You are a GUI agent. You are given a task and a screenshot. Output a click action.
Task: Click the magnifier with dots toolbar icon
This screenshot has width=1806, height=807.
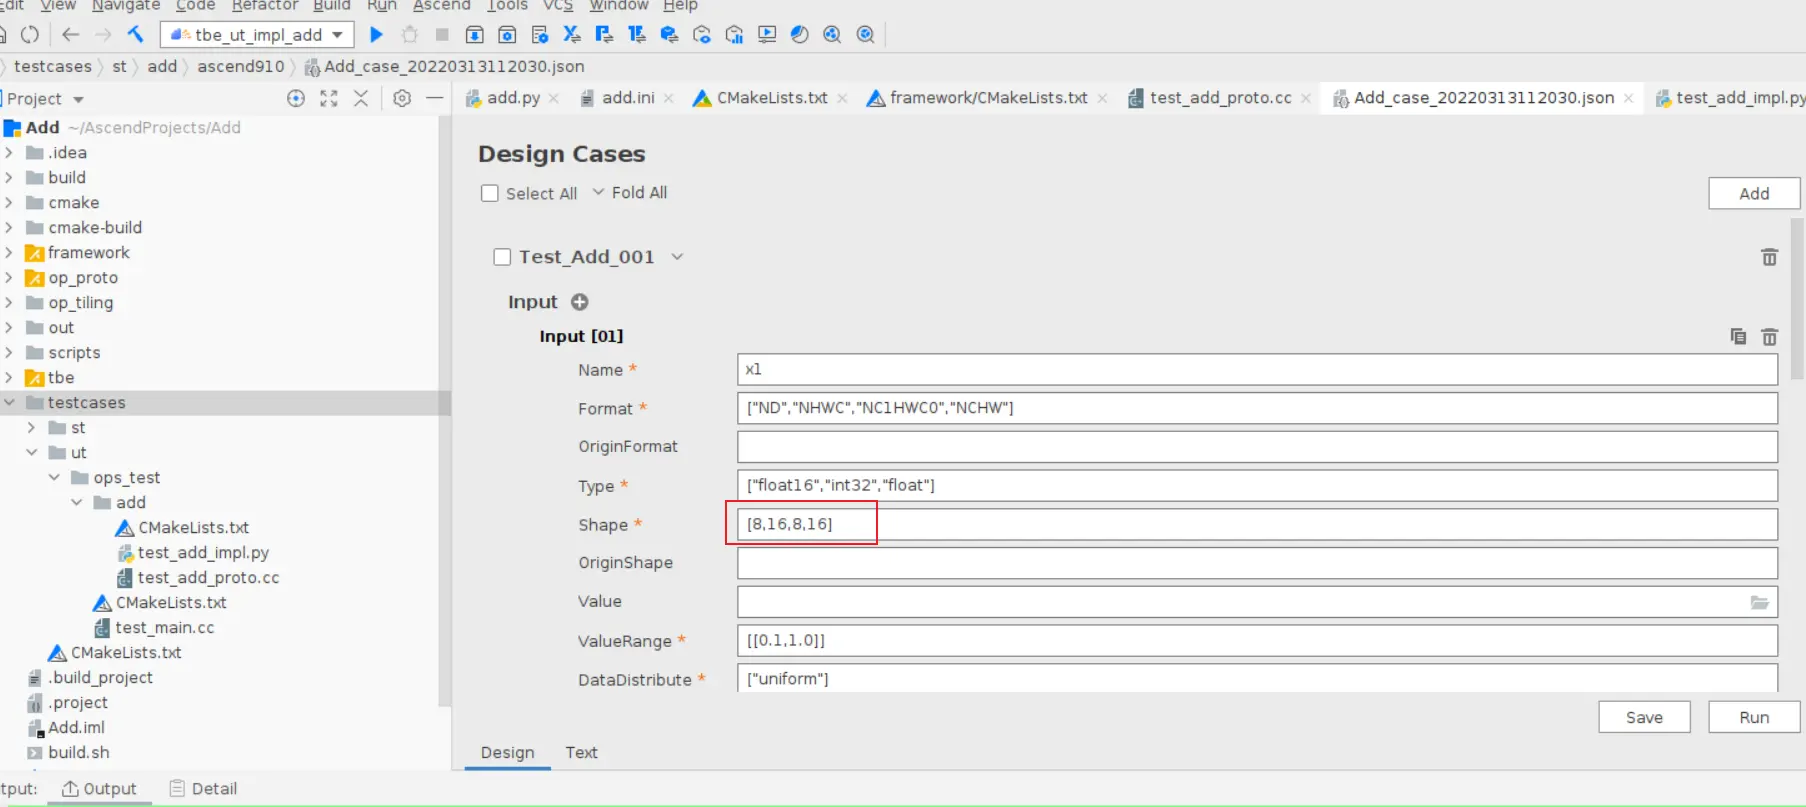point(832,35)
